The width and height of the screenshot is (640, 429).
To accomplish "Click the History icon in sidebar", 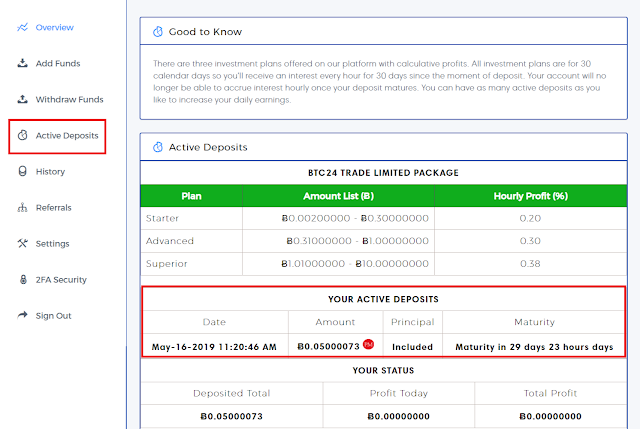I will point(22,171).
